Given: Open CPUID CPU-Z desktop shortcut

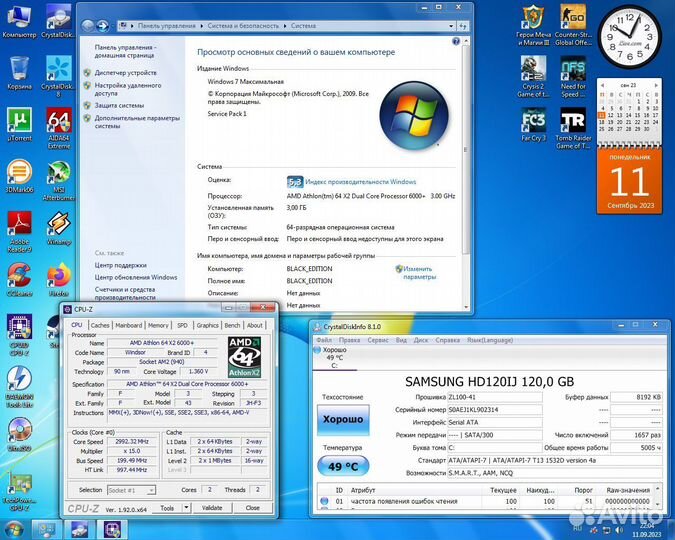Looking at the screenshot, I should (19, 335).
